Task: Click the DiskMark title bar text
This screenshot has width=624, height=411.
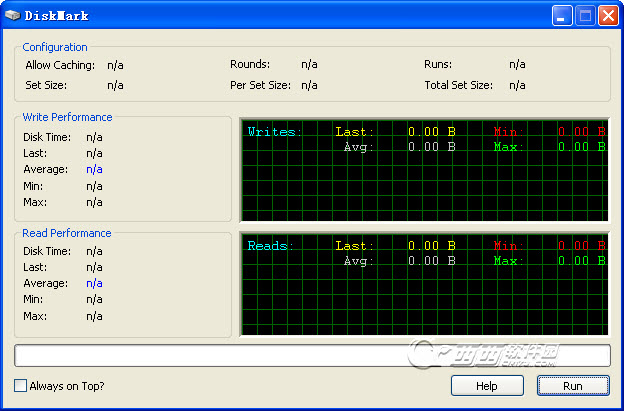Action: 59,15
